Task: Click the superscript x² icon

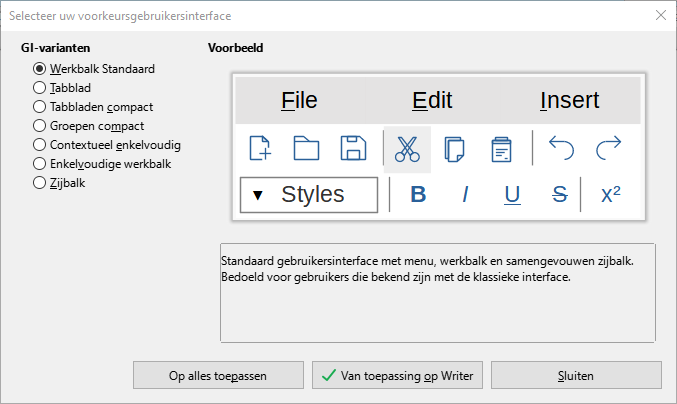Action: point(610,195)
